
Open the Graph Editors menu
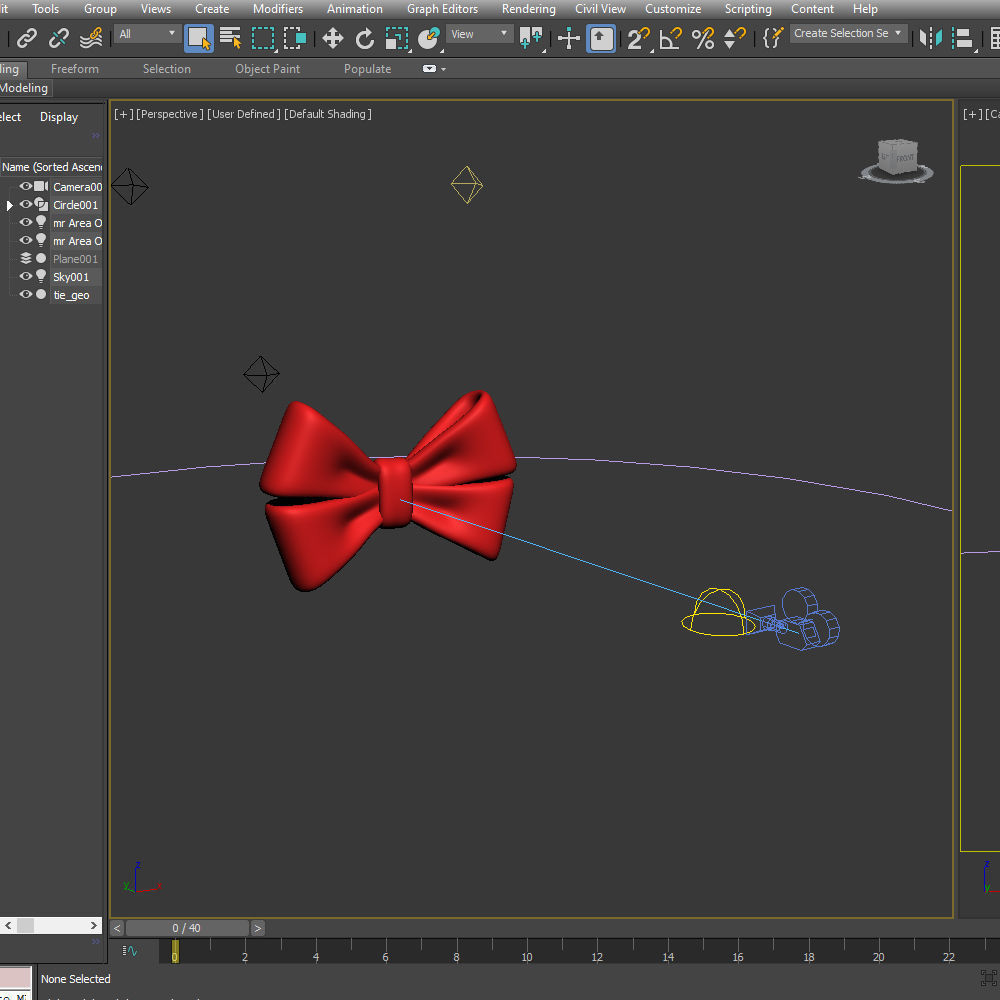point(443,9)
